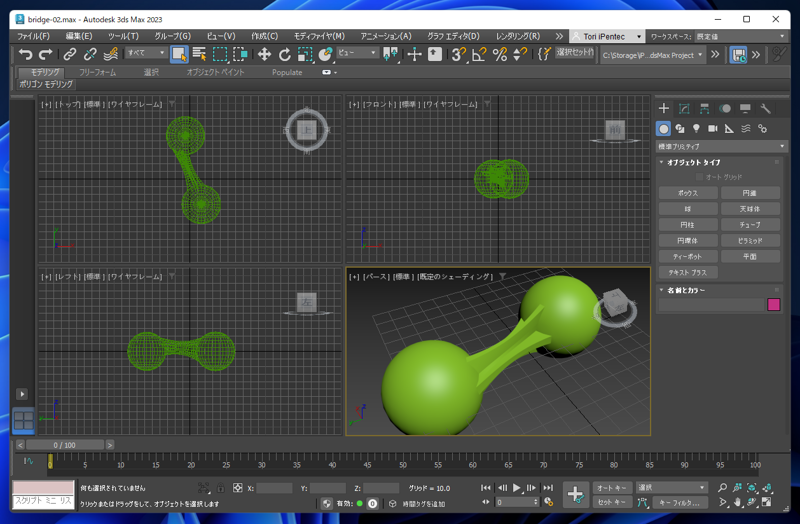Viewport: 800px width, 524px height.
Task: Click Bind to Space Warp icon
Action: coord(111,54)
